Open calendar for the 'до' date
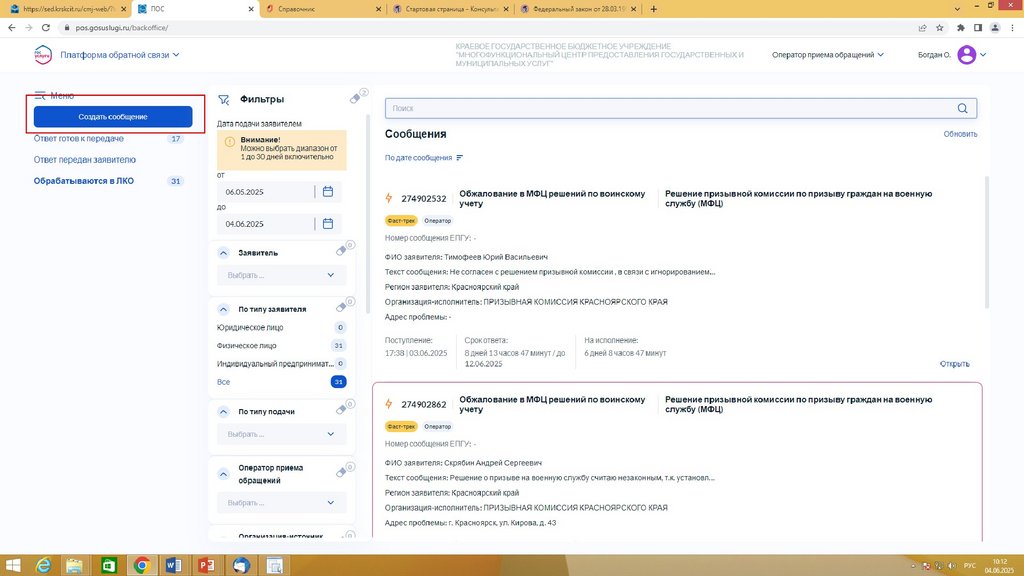Image resolution: width=1024 pixels, height=576 pixels. (x=328, y=223)
